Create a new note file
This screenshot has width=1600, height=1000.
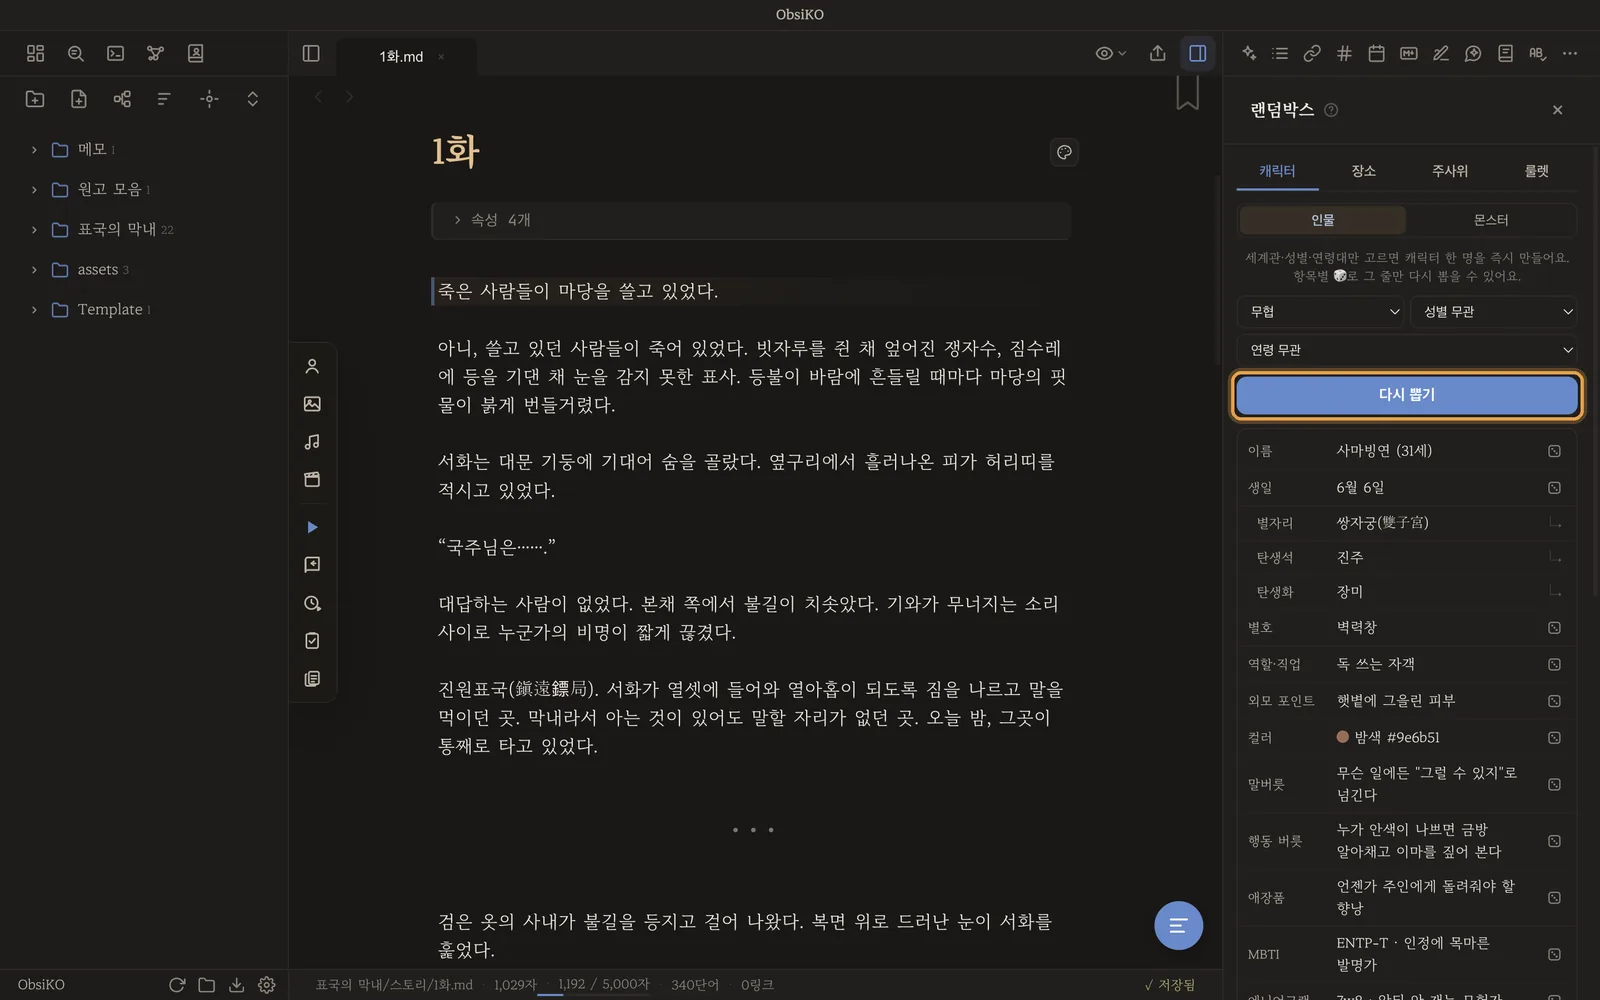[x=79, y=99]
